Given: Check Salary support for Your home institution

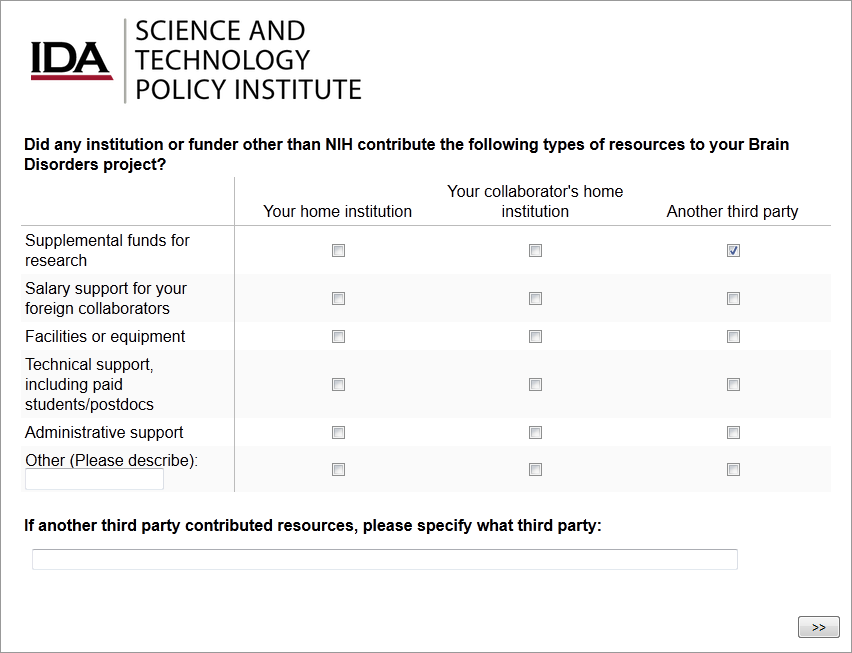Looking at the screenshot, I should point(338,299).
